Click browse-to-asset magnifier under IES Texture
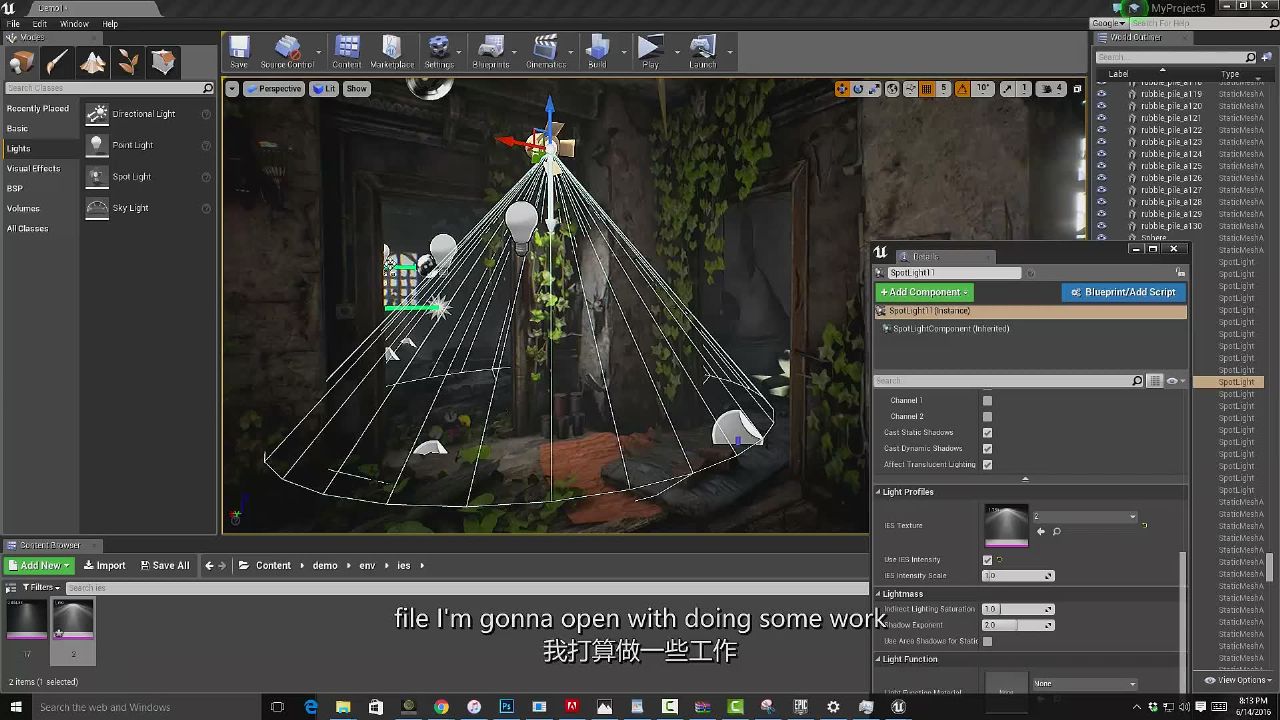The width and height of the screenshot is (1280, 720). coord(1056,532)
